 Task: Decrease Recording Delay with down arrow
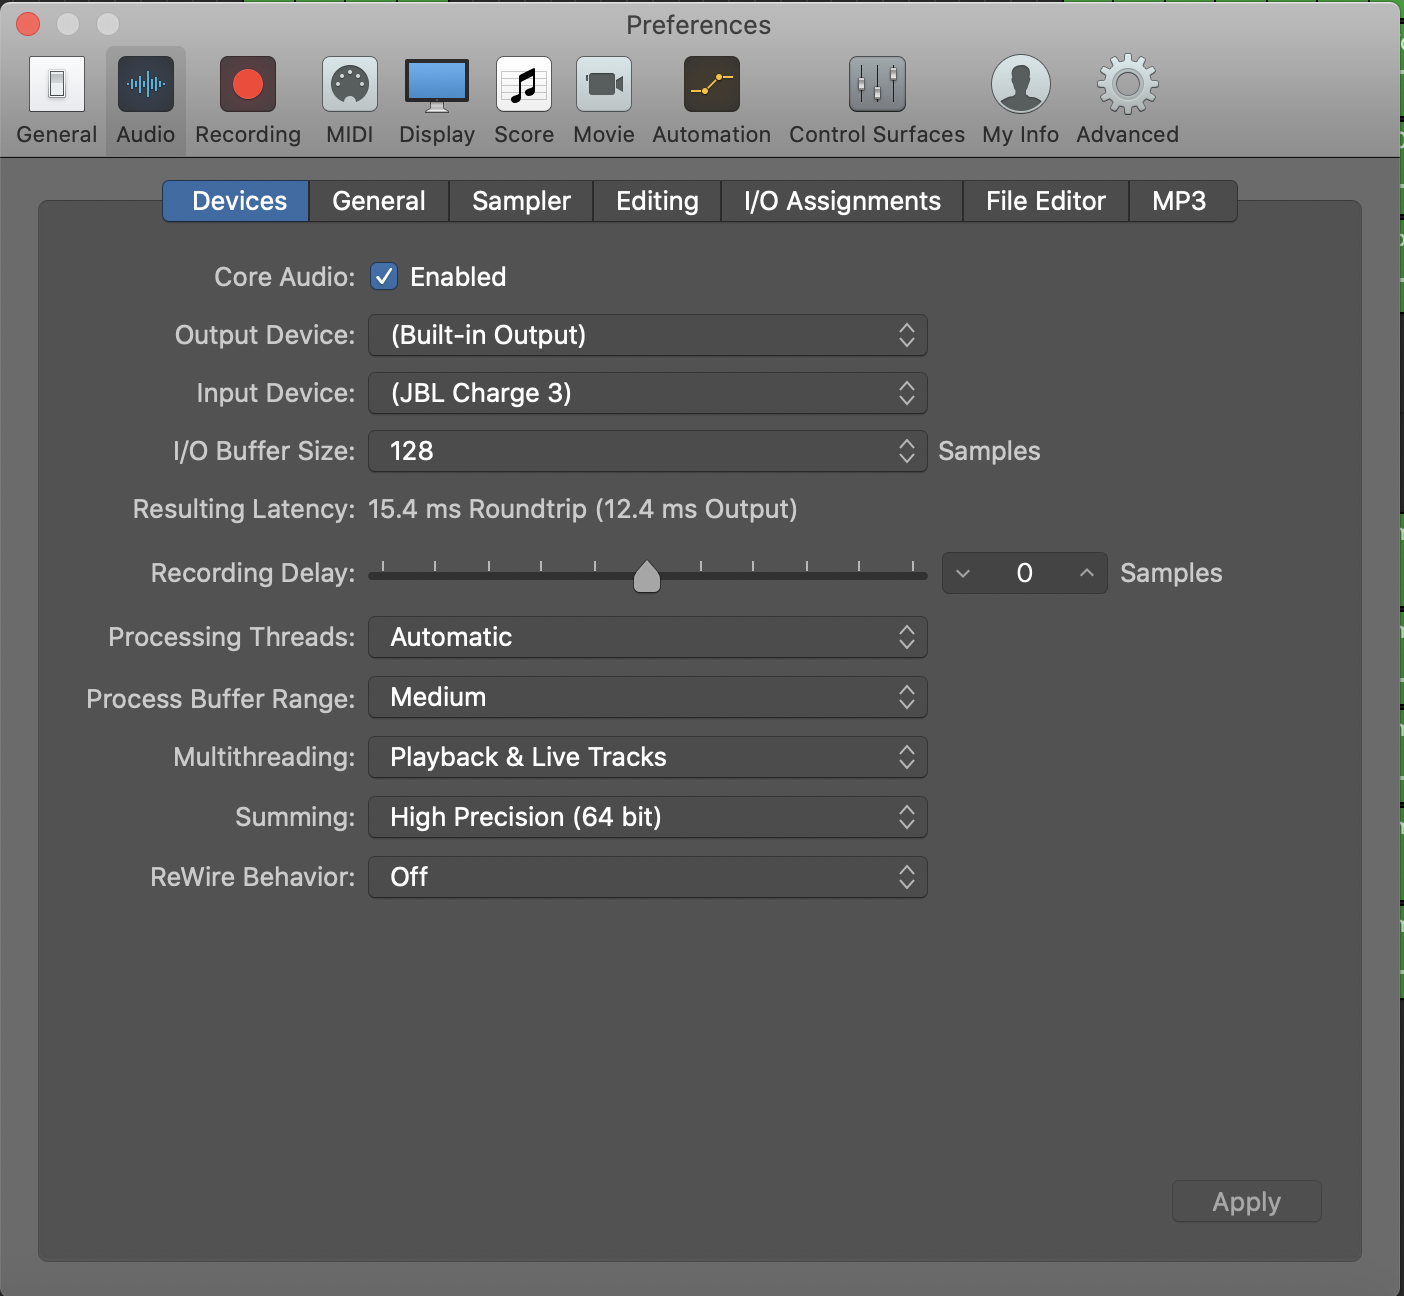point(963,573)
